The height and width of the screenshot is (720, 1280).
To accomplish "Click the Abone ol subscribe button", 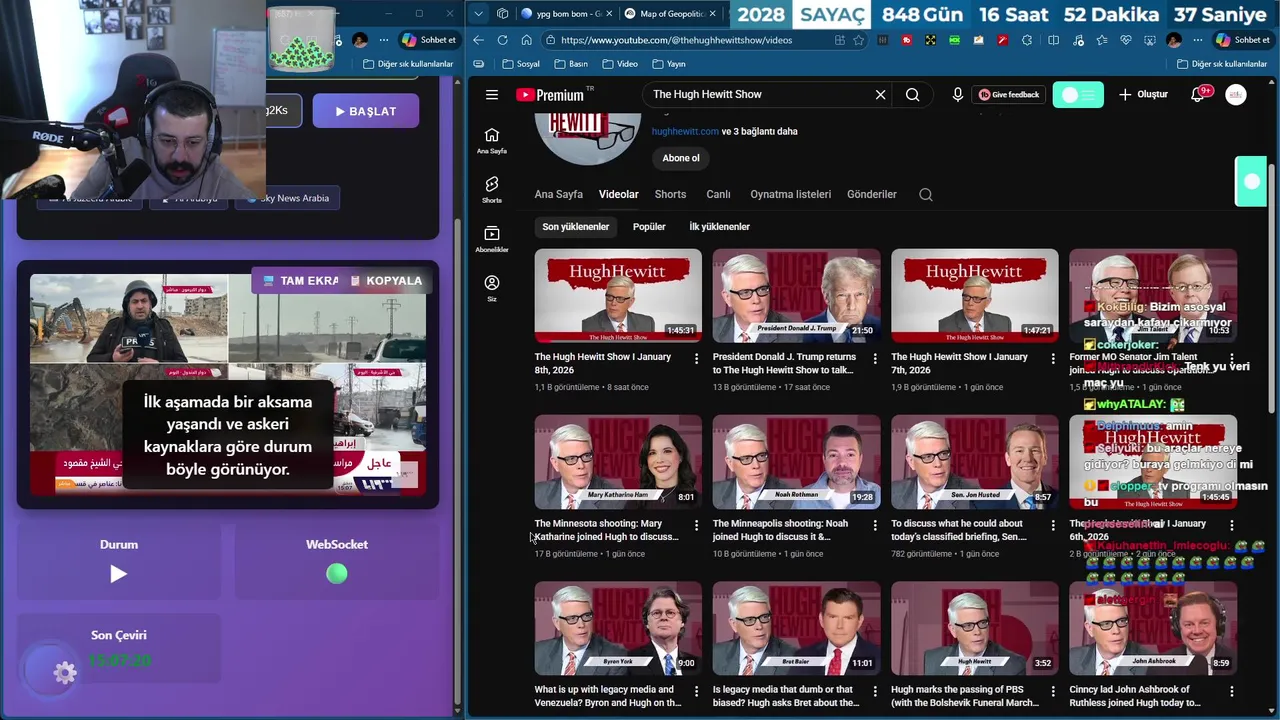I will pos(681,158).
